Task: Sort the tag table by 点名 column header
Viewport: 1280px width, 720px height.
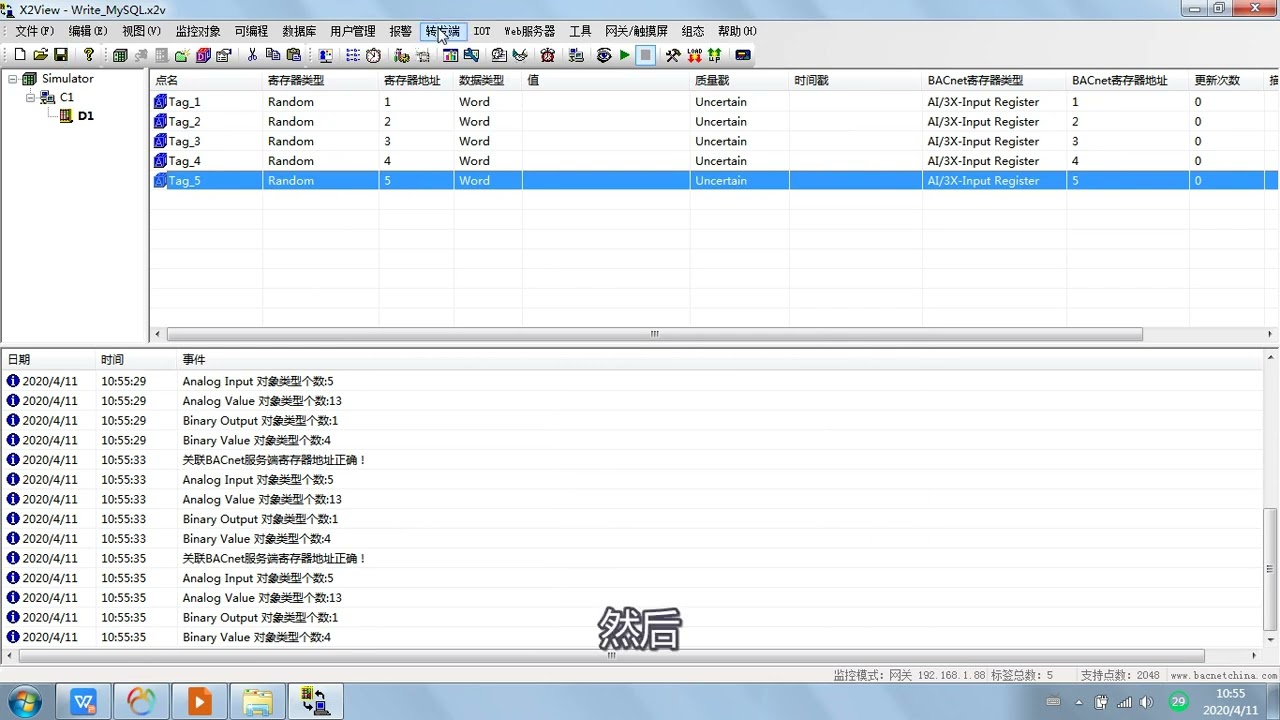Action: pos(206,81)
